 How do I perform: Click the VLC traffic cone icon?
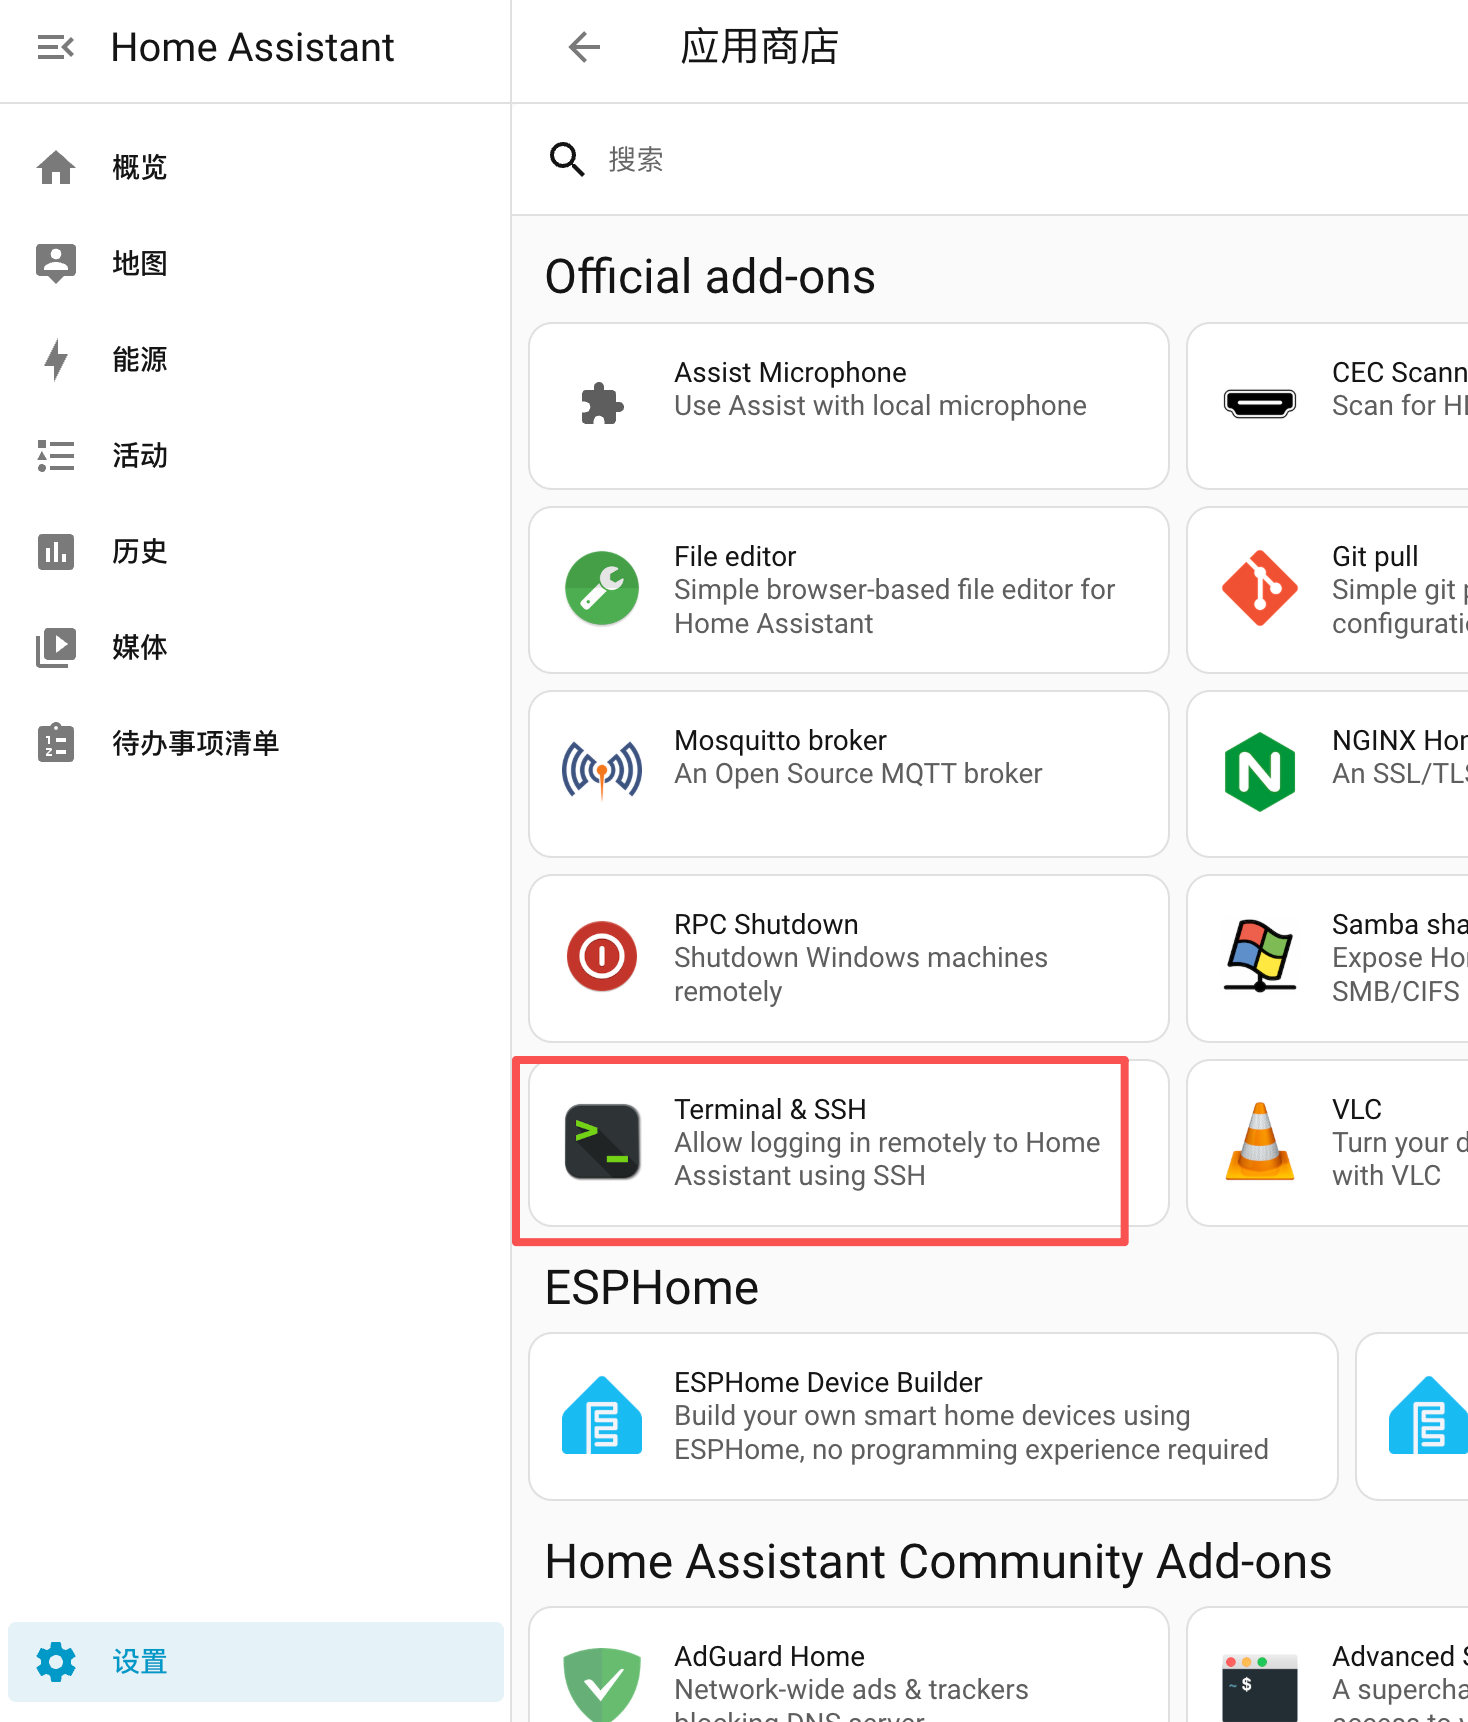1259,1142
